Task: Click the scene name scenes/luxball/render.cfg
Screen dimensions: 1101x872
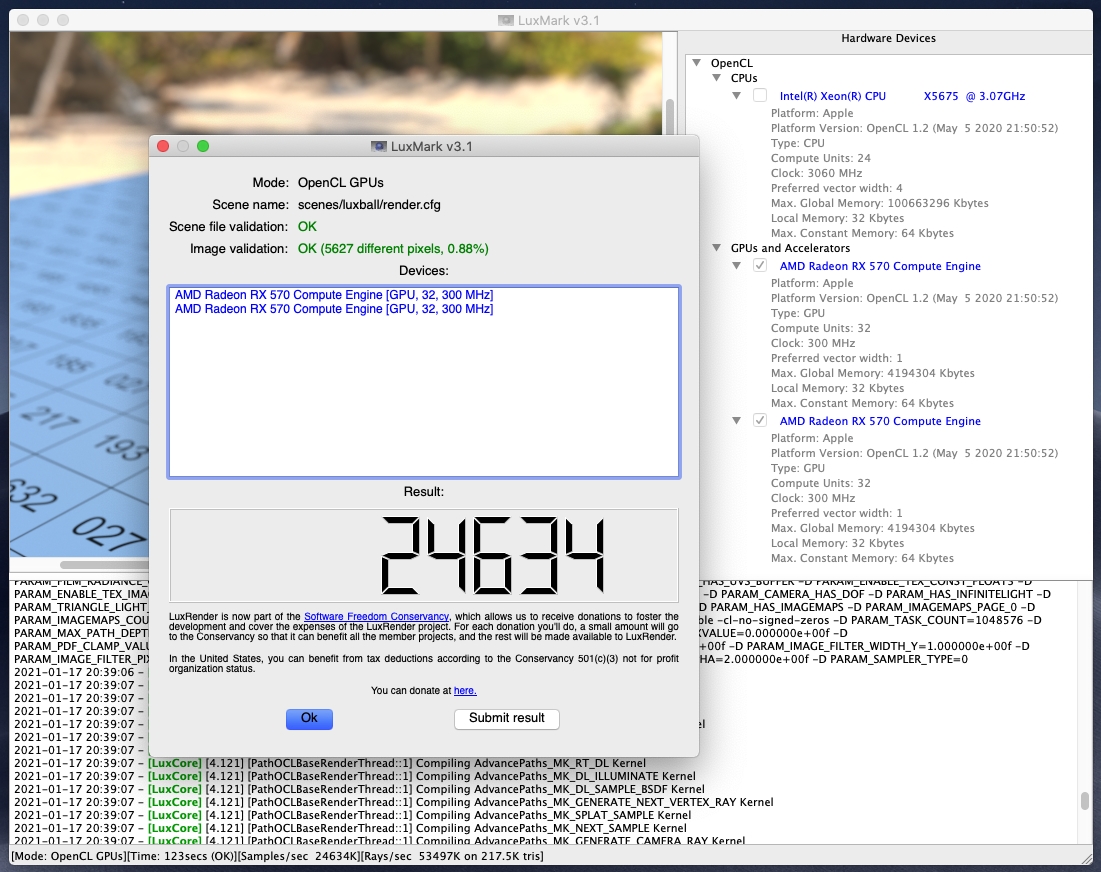Action: (369, 205)
